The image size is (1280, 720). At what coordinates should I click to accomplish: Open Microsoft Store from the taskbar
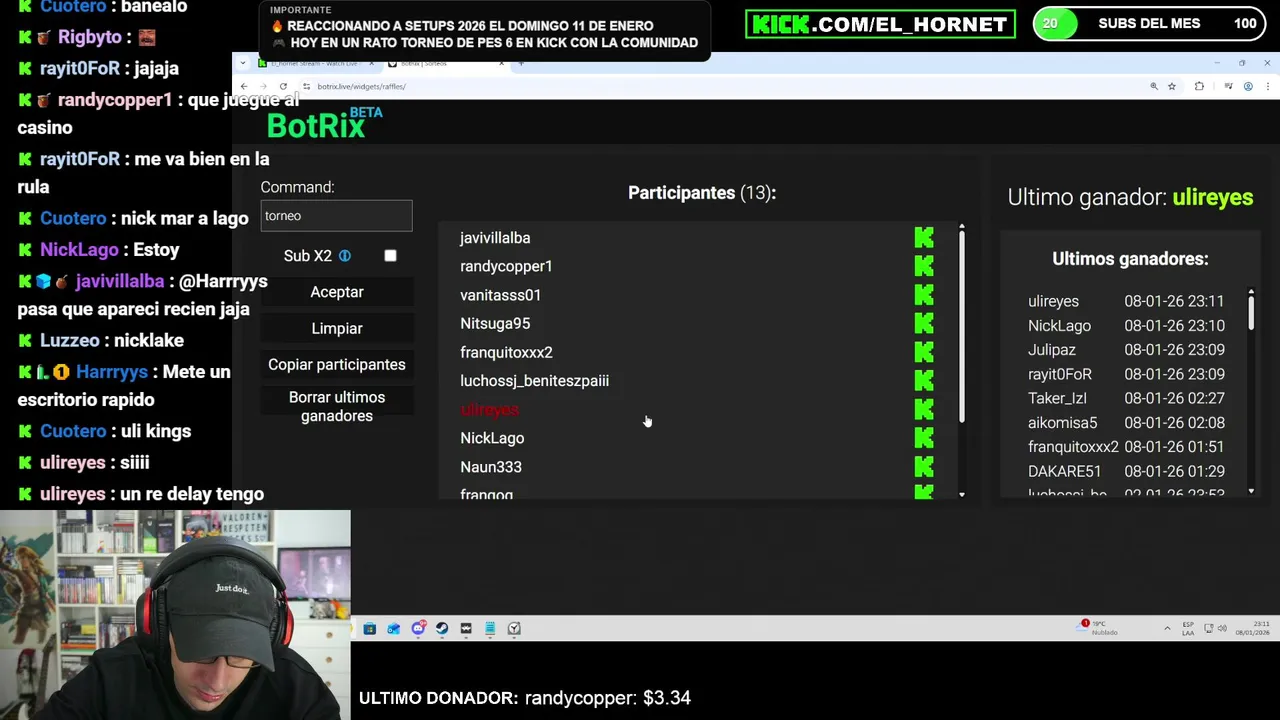point(370,628)
